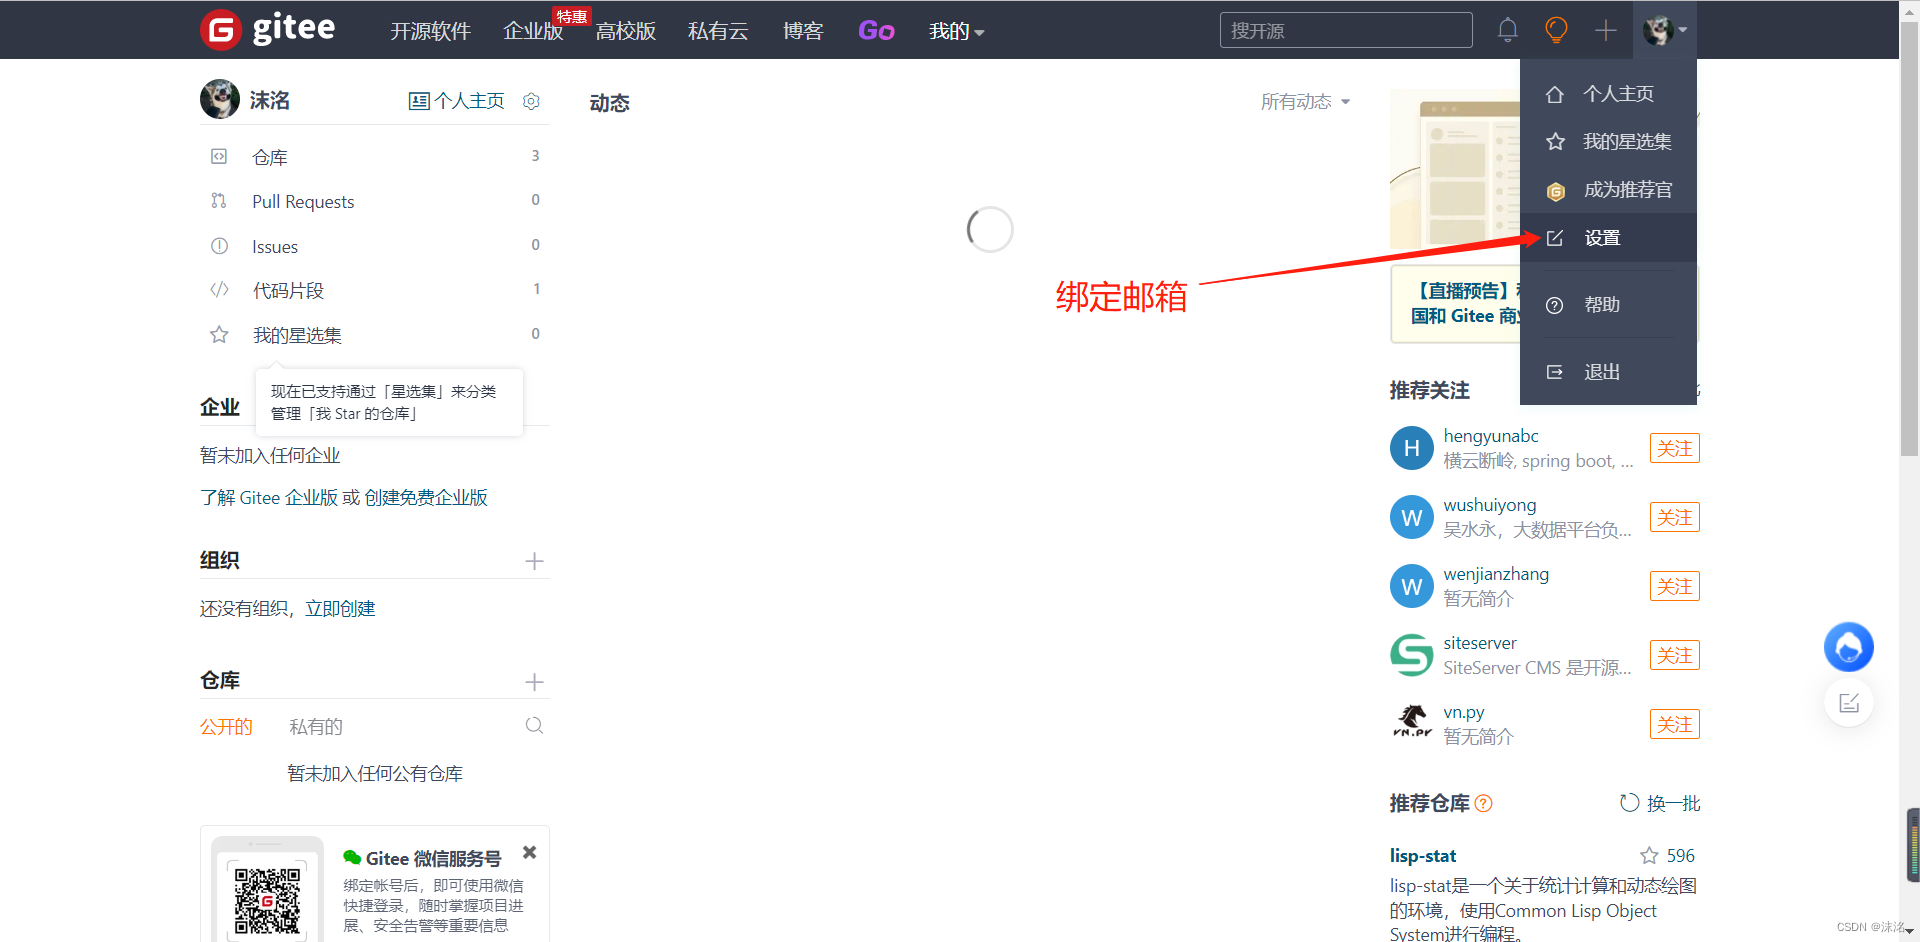Screen dimensions: 1920x942
Task: Open the 企业版 nav item
Action: pyautogui.click(x=533, y=31)
